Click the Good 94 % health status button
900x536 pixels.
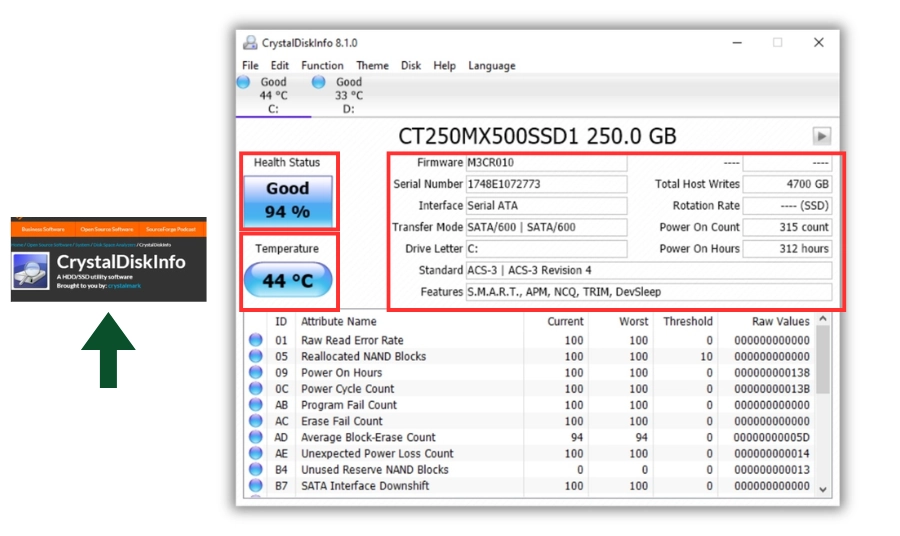pos(288,200)
